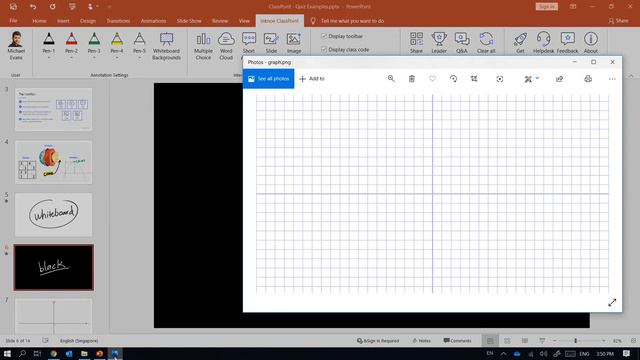The height and width of the screenshot is (360, 640).
Task: Adjust the zoom slider in status bar
Action: coord(576,340)
